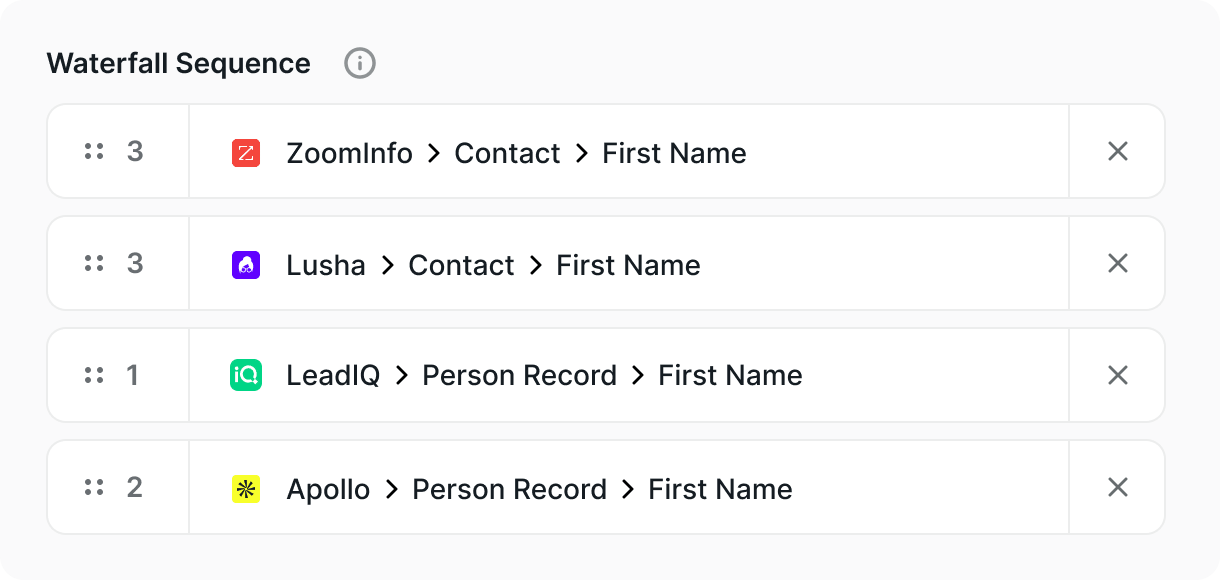Grab the Apollo row drag handle
The height and width of the screenshot is (580, 1220).
pos(94,488)
